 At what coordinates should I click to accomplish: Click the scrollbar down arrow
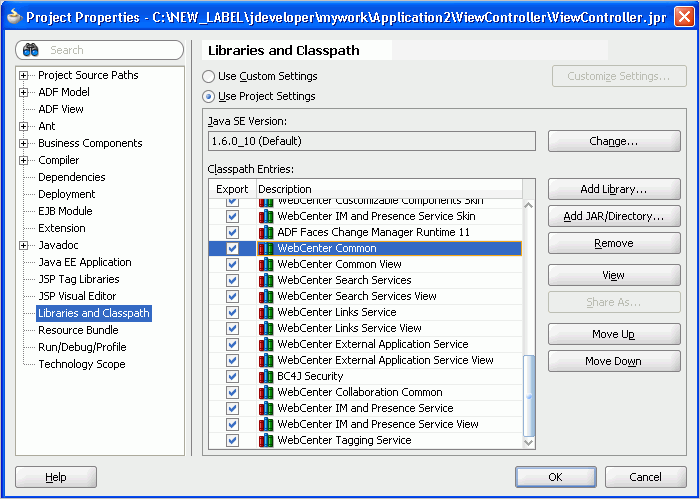click(x=529, y=442)
